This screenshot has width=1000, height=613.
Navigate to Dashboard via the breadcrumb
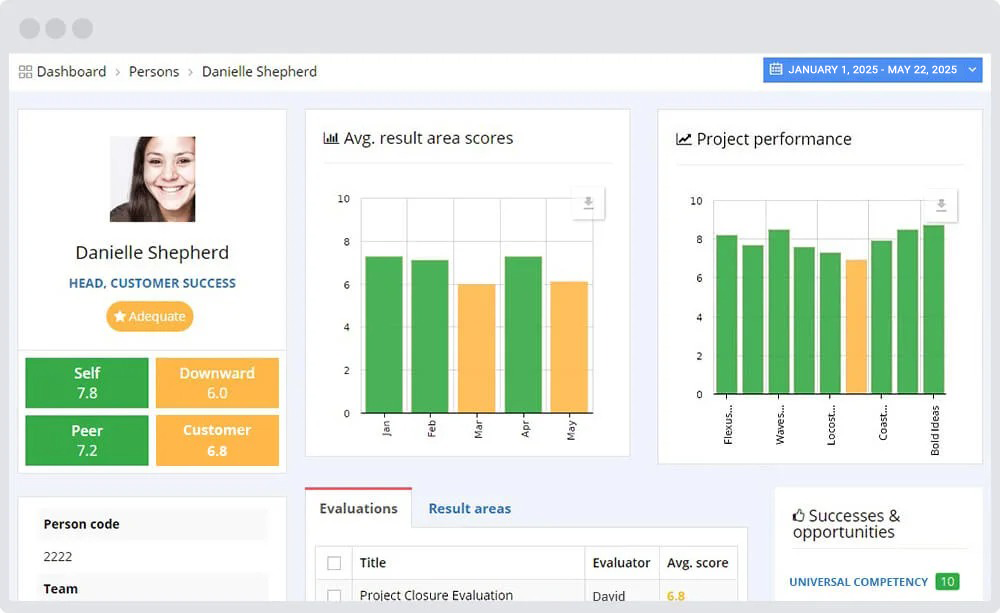71,71
